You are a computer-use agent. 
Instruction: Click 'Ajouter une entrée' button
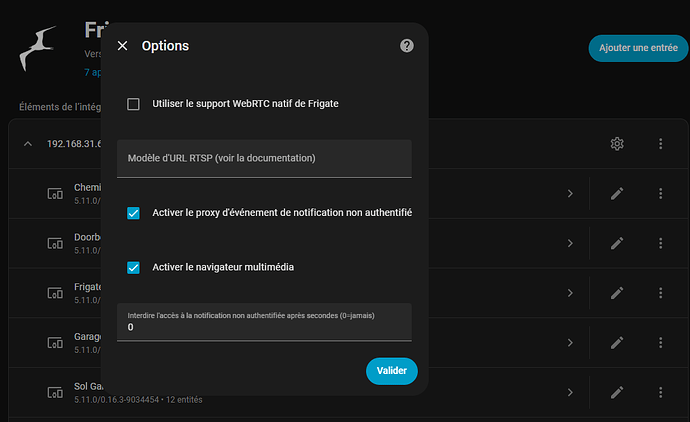pyautogui.click(x=638, y=48)
